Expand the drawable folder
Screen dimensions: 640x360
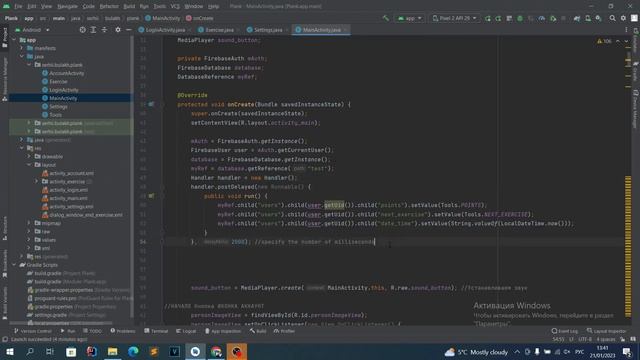click(29, 156)
